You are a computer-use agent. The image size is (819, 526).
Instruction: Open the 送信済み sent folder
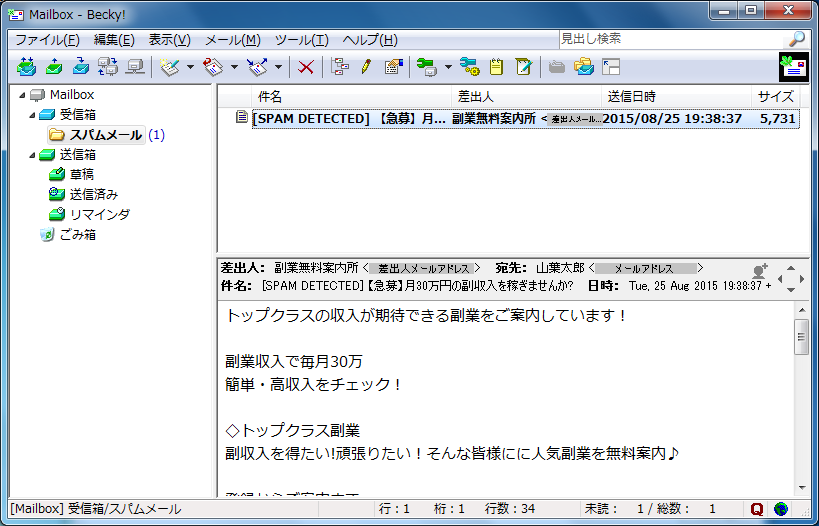[94, 194]
